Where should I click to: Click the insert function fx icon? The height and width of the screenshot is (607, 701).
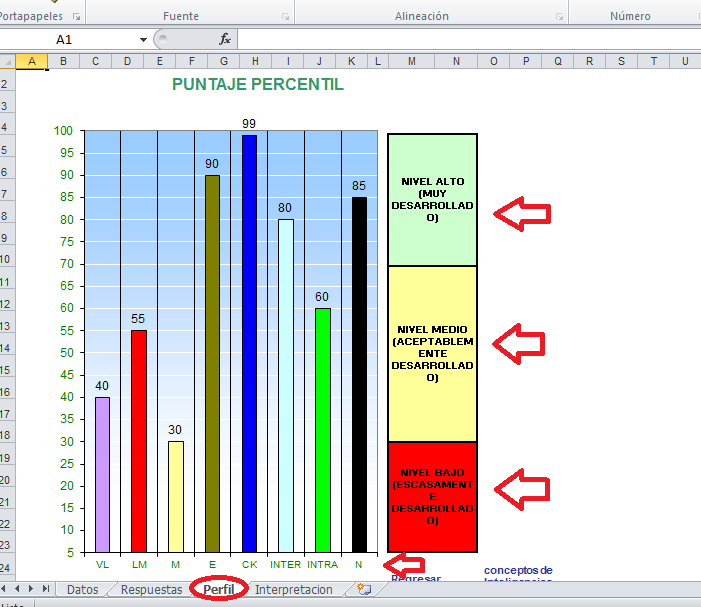pos(225,39)
